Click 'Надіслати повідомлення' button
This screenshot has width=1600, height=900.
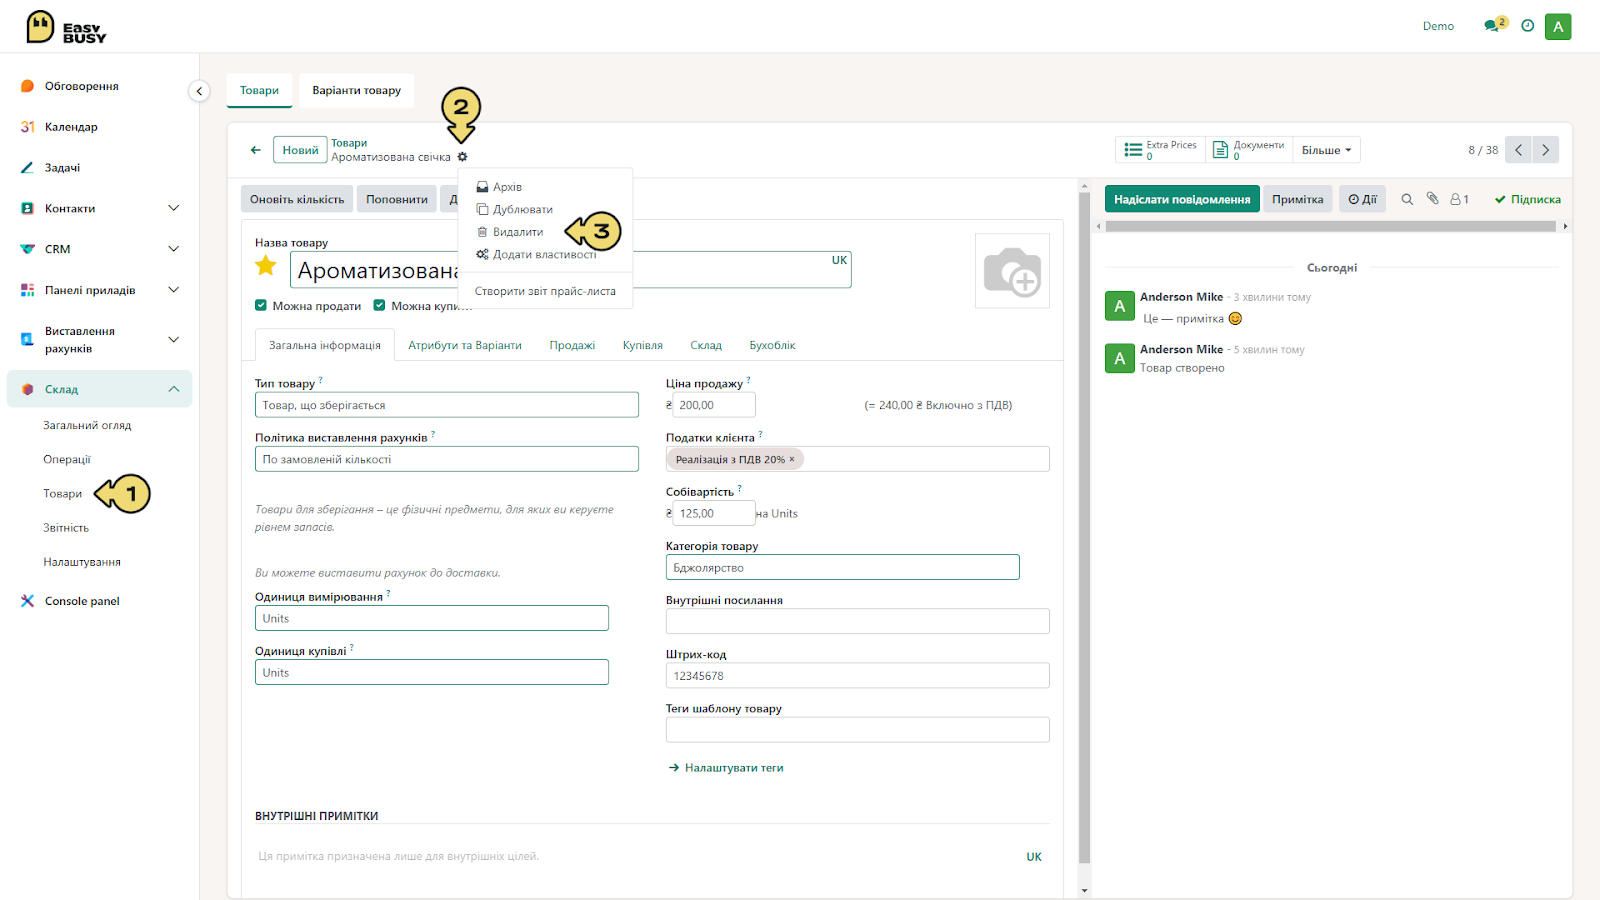[1182, 199]
